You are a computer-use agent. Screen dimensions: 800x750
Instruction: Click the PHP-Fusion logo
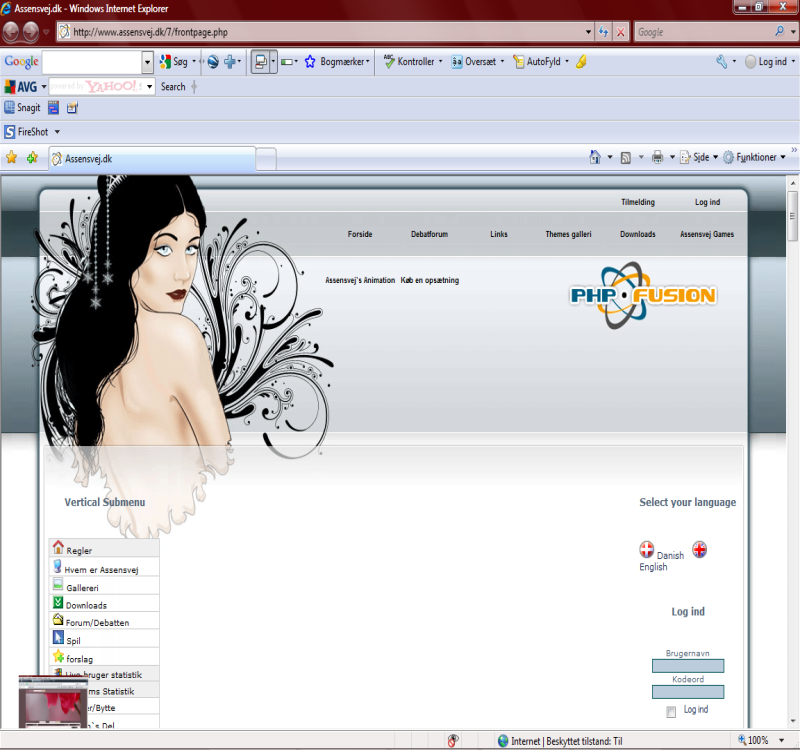pyautogui.click(x=643, y=295)
